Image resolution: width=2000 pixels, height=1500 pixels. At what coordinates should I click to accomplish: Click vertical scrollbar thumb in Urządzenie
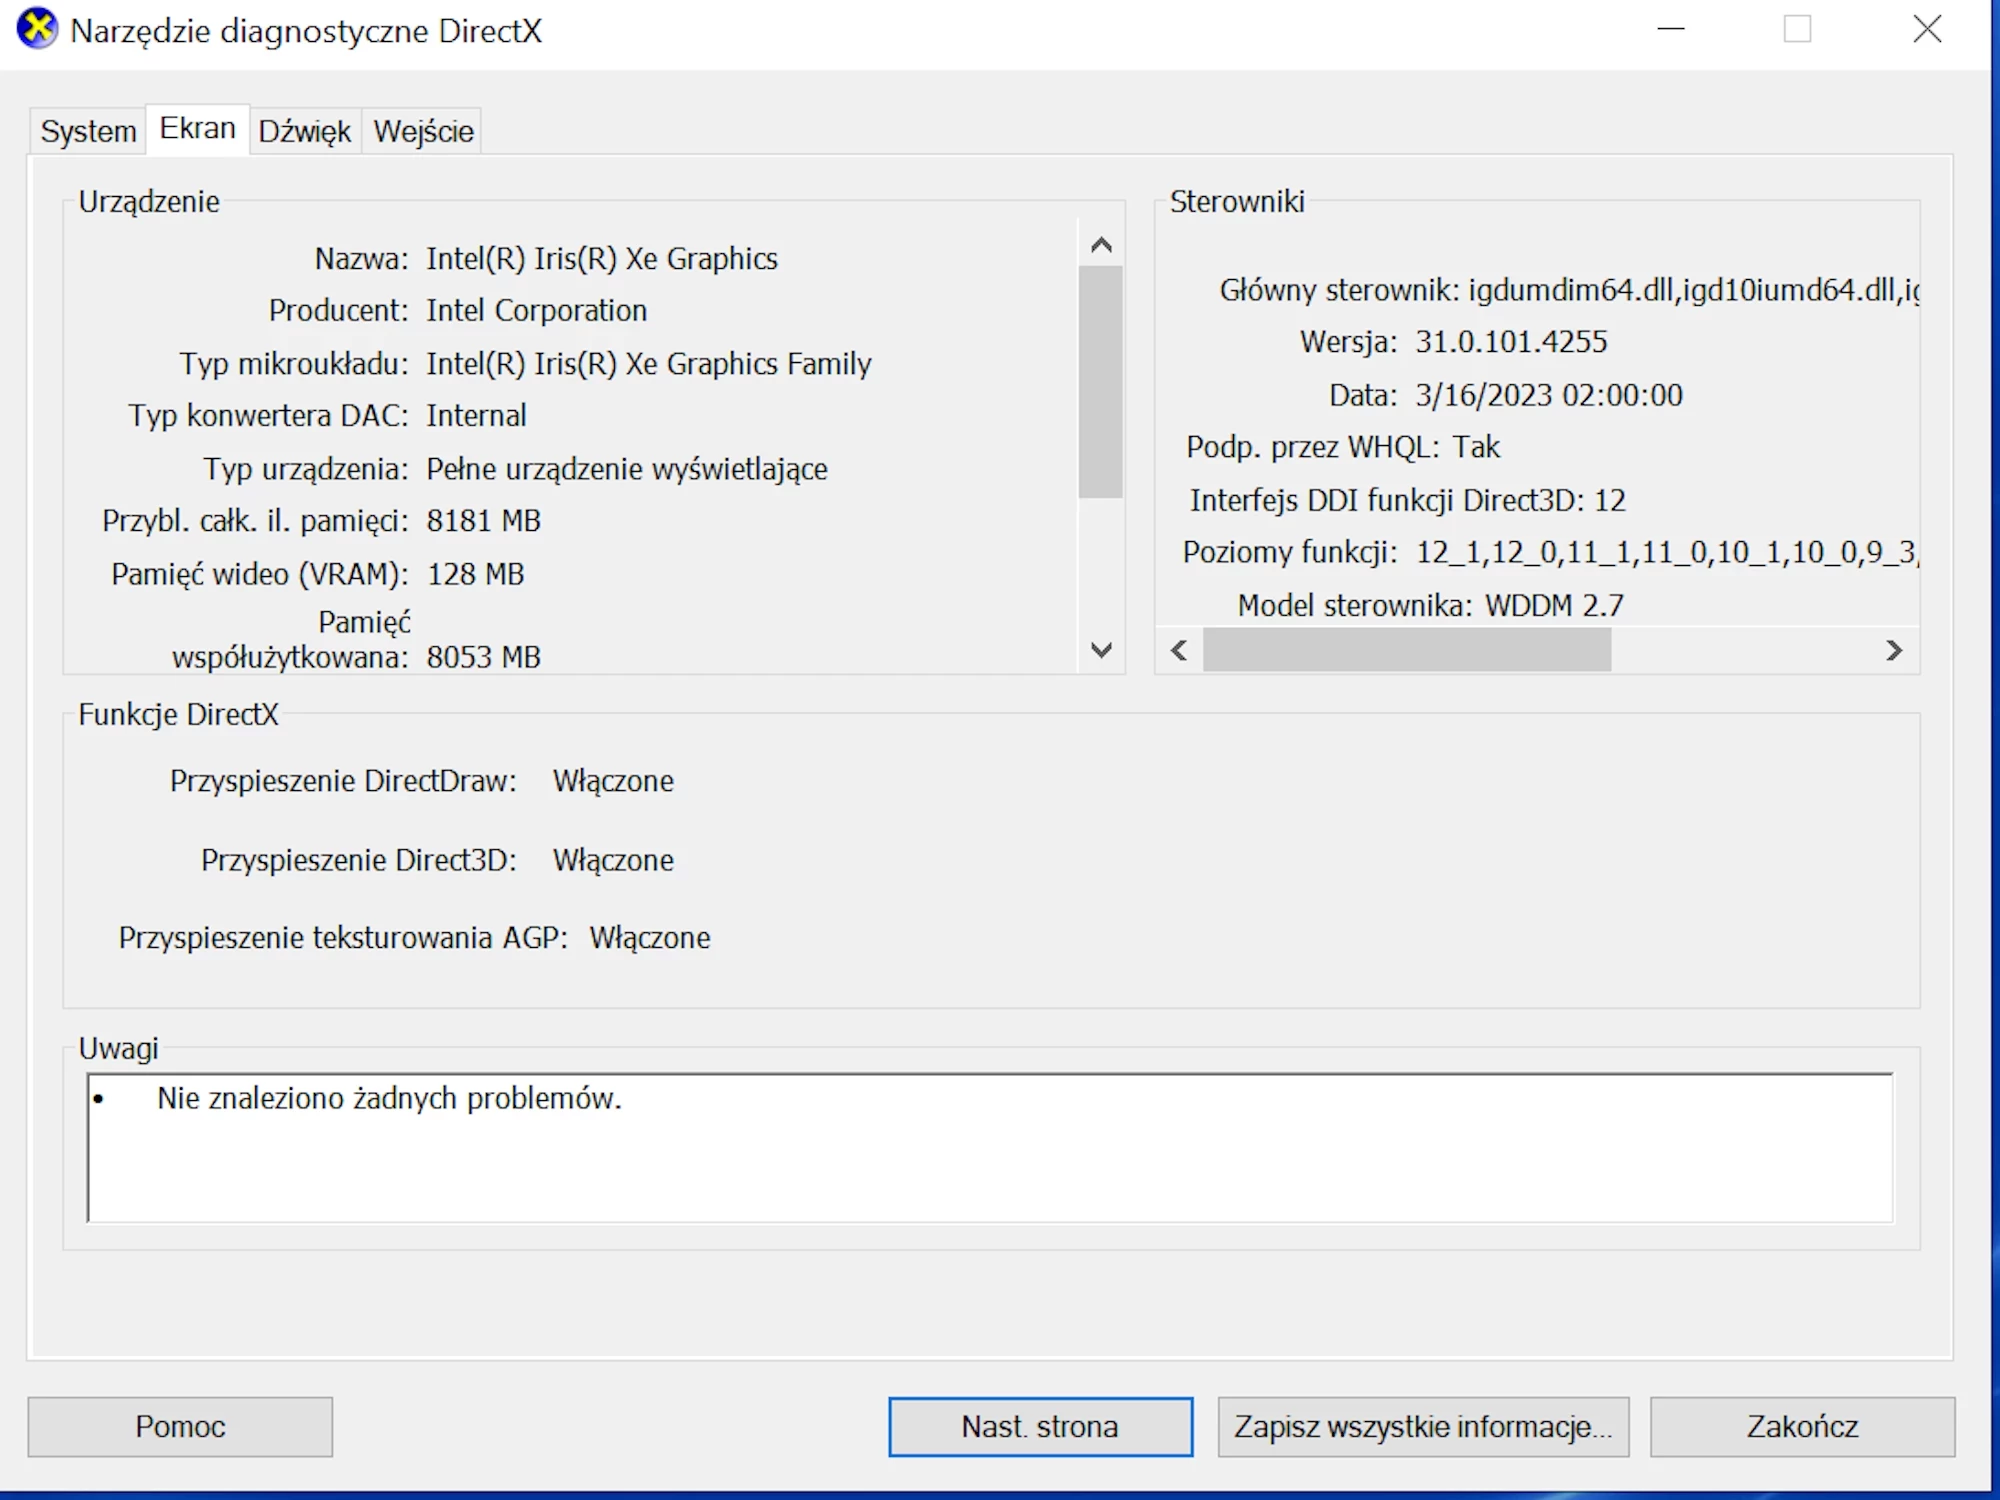point(1101,380)
